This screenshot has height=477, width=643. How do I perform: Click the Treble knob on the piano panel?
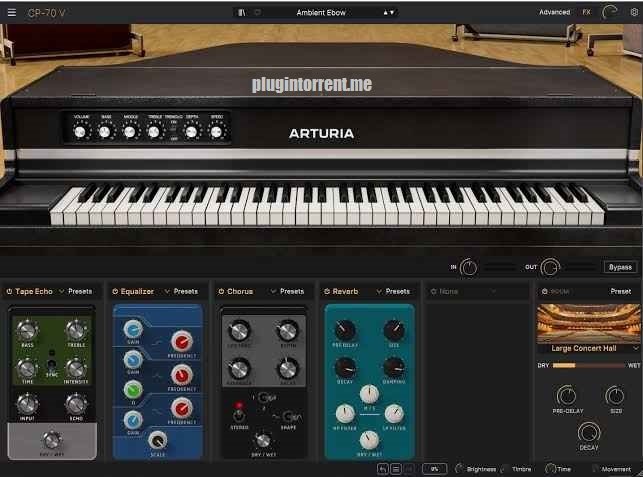(x=154, y=132)
